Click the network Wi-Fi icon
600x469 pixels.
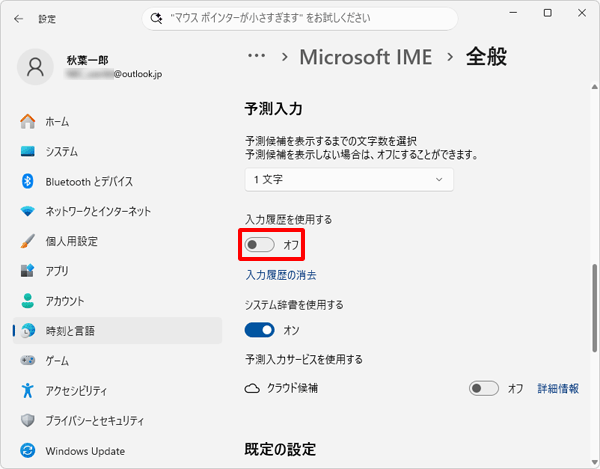[28, 211]
